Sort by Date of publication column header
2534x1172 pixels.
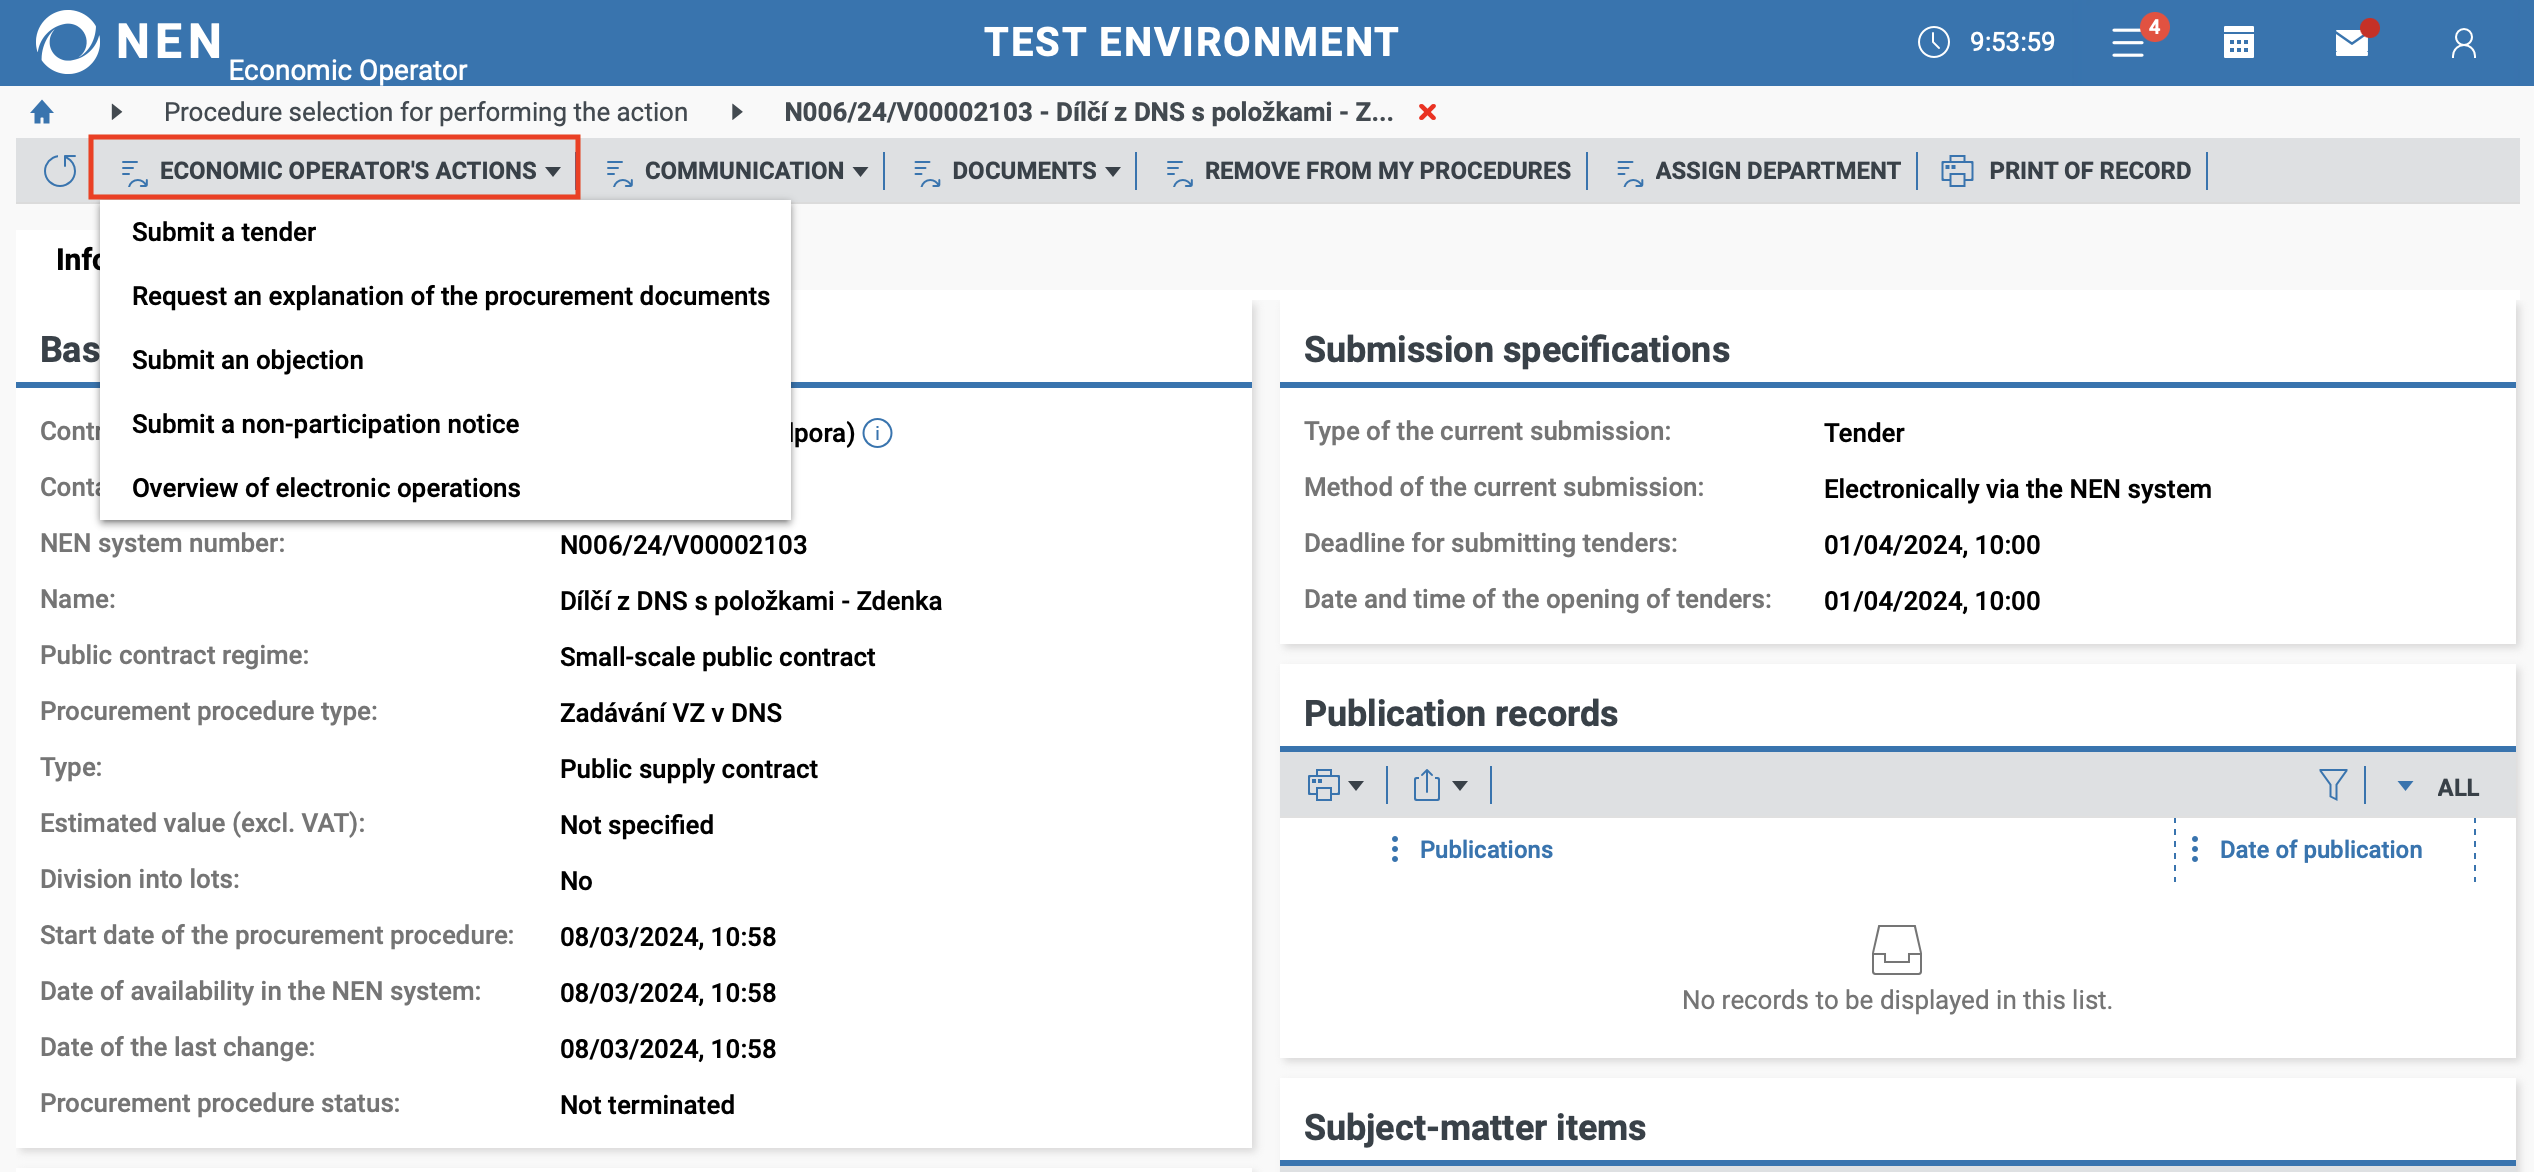click(x=2320, y=849)
